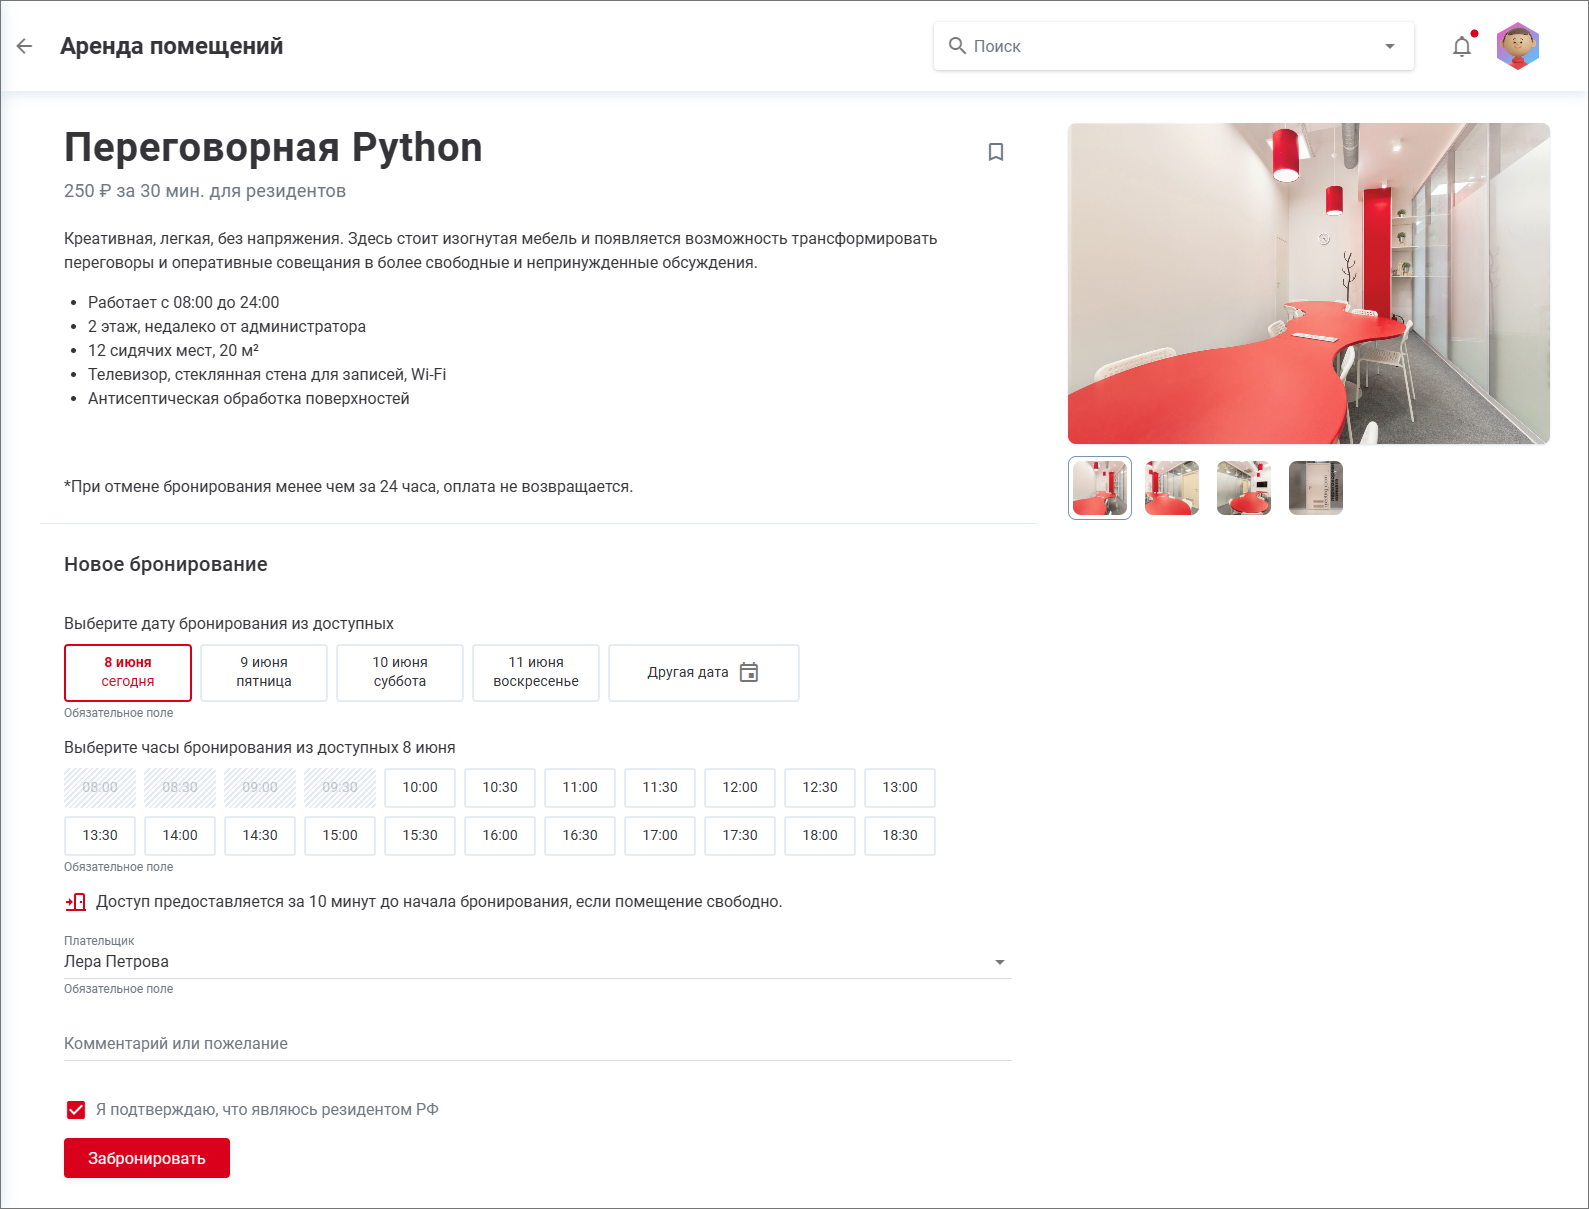
Task: Open calendar icon in Другая дата
Action: pyautogui.click(x=749, y=672)
